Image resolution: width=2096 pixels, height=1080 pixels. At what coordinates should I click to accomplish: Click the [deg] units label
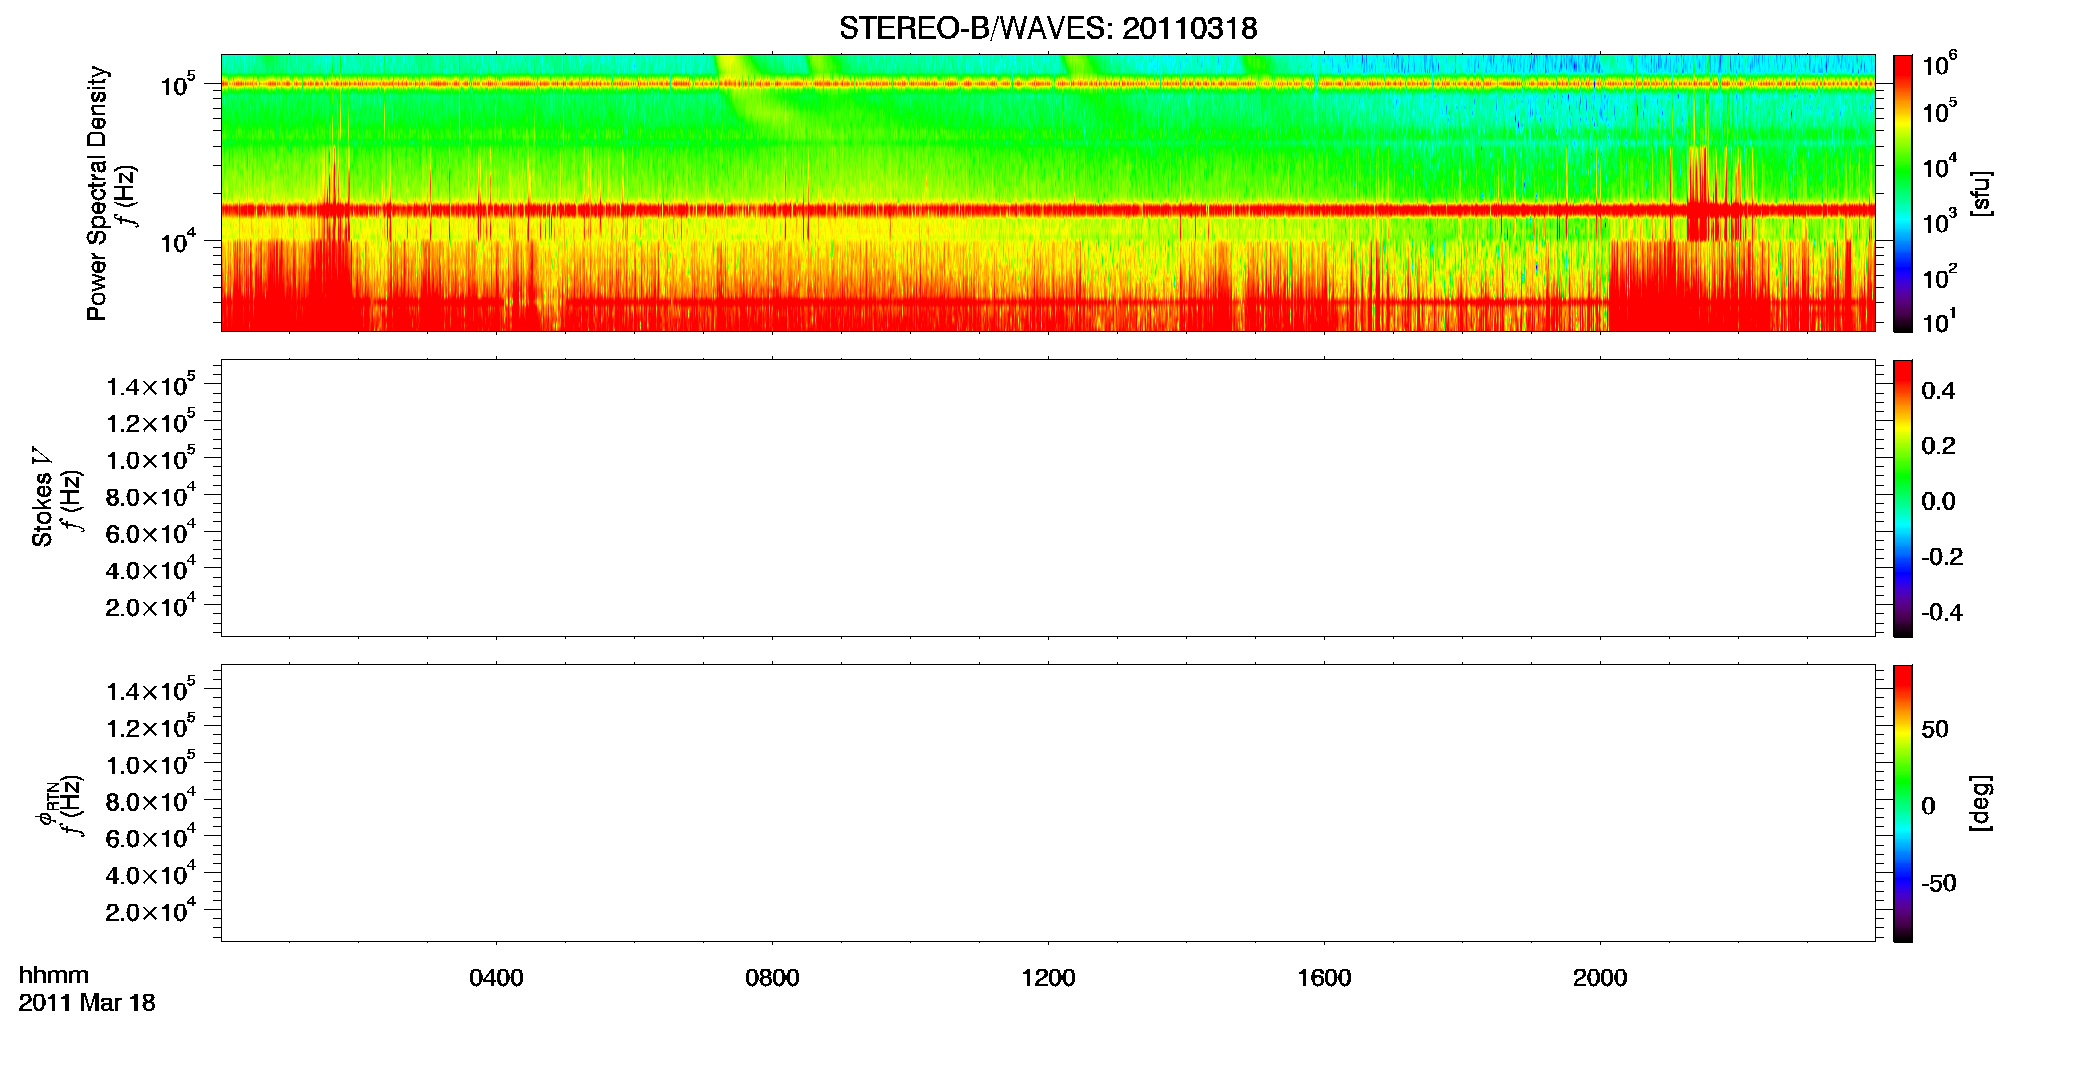point(1980,803)
